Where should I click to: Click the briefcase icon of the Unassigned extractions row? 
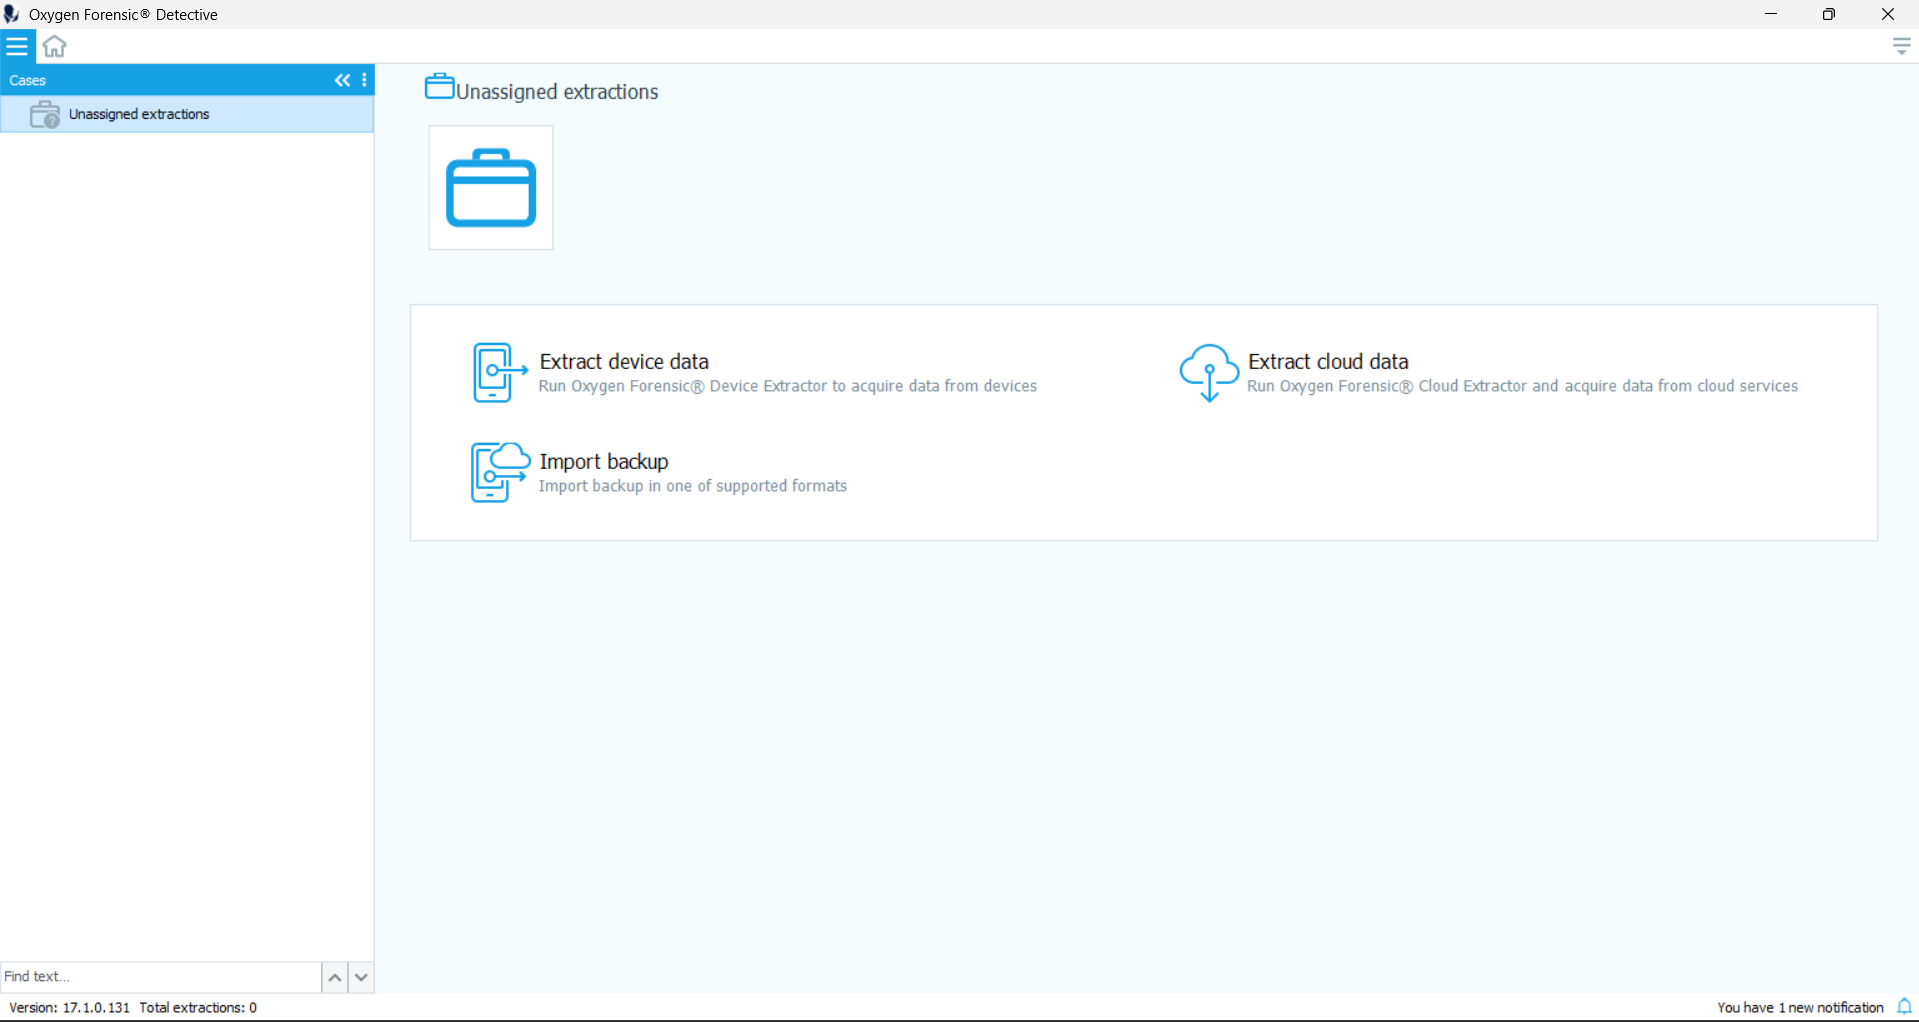coord(45,114)
